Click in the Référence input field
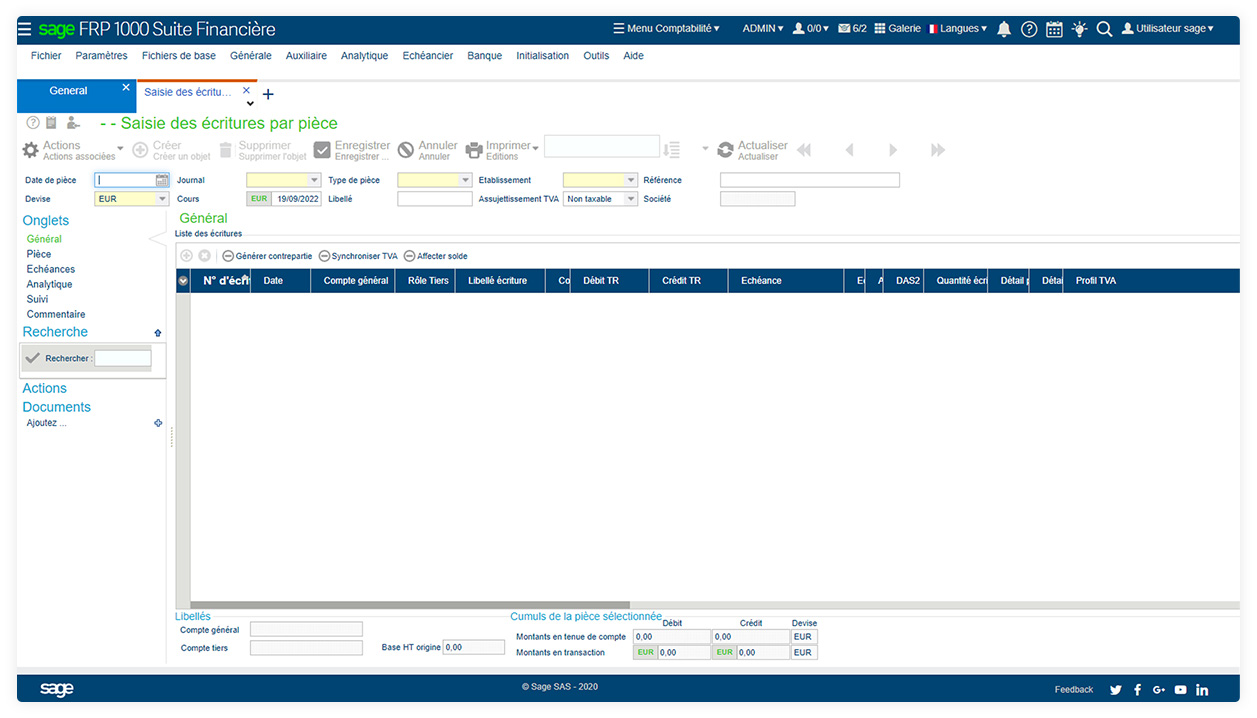Viewport: 1257px width, 718px height. tap(810, 180)
